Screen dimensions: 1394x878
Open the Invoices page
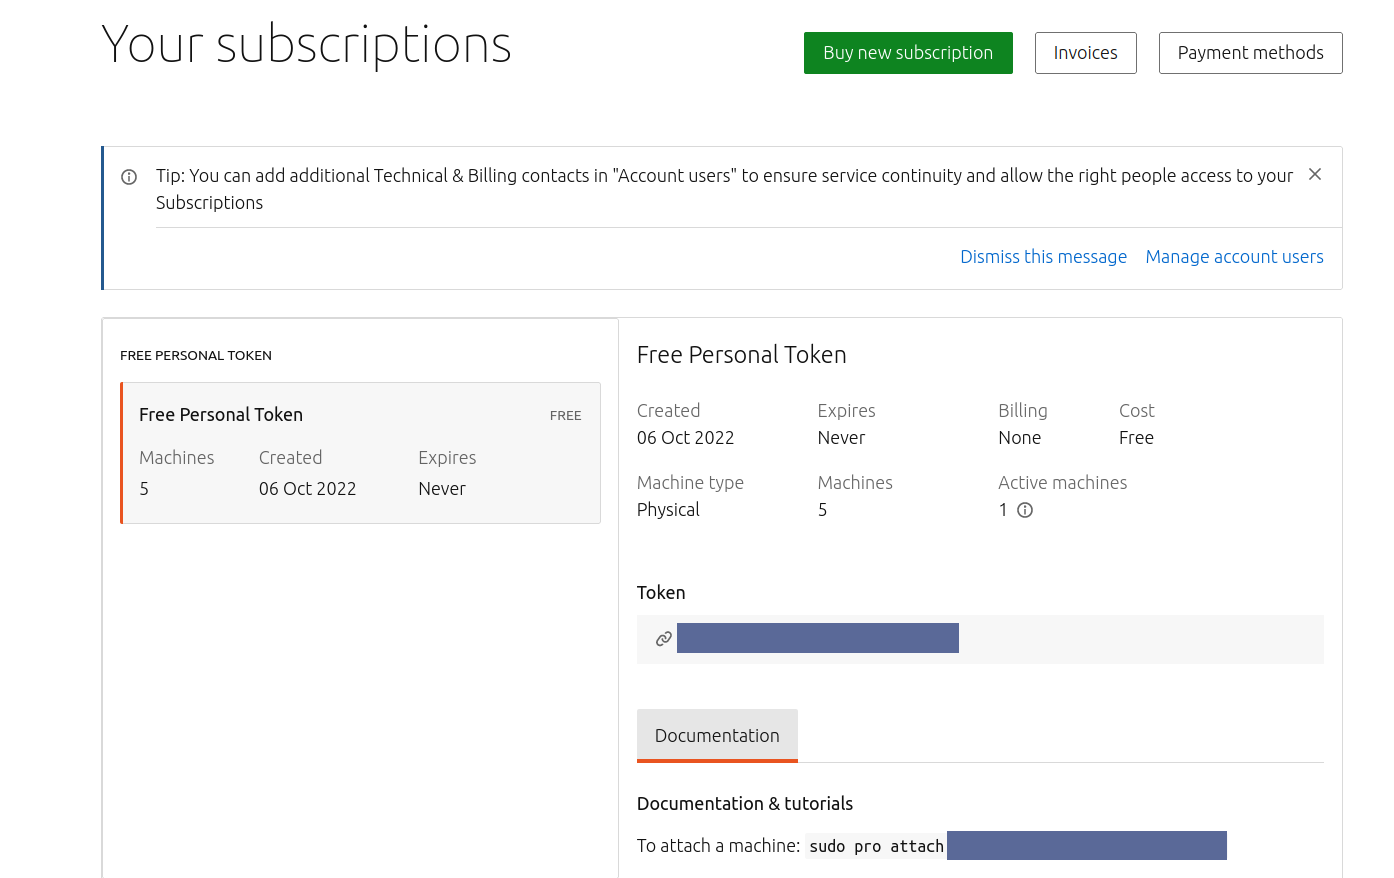point(1085,53)
